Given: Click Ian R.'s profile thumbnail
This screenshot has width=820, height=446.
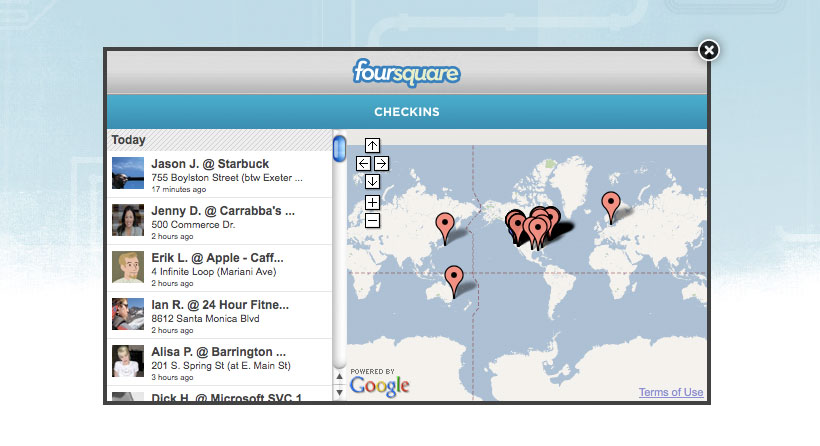Looking at the screenshot, I should [x=128, y=314].
